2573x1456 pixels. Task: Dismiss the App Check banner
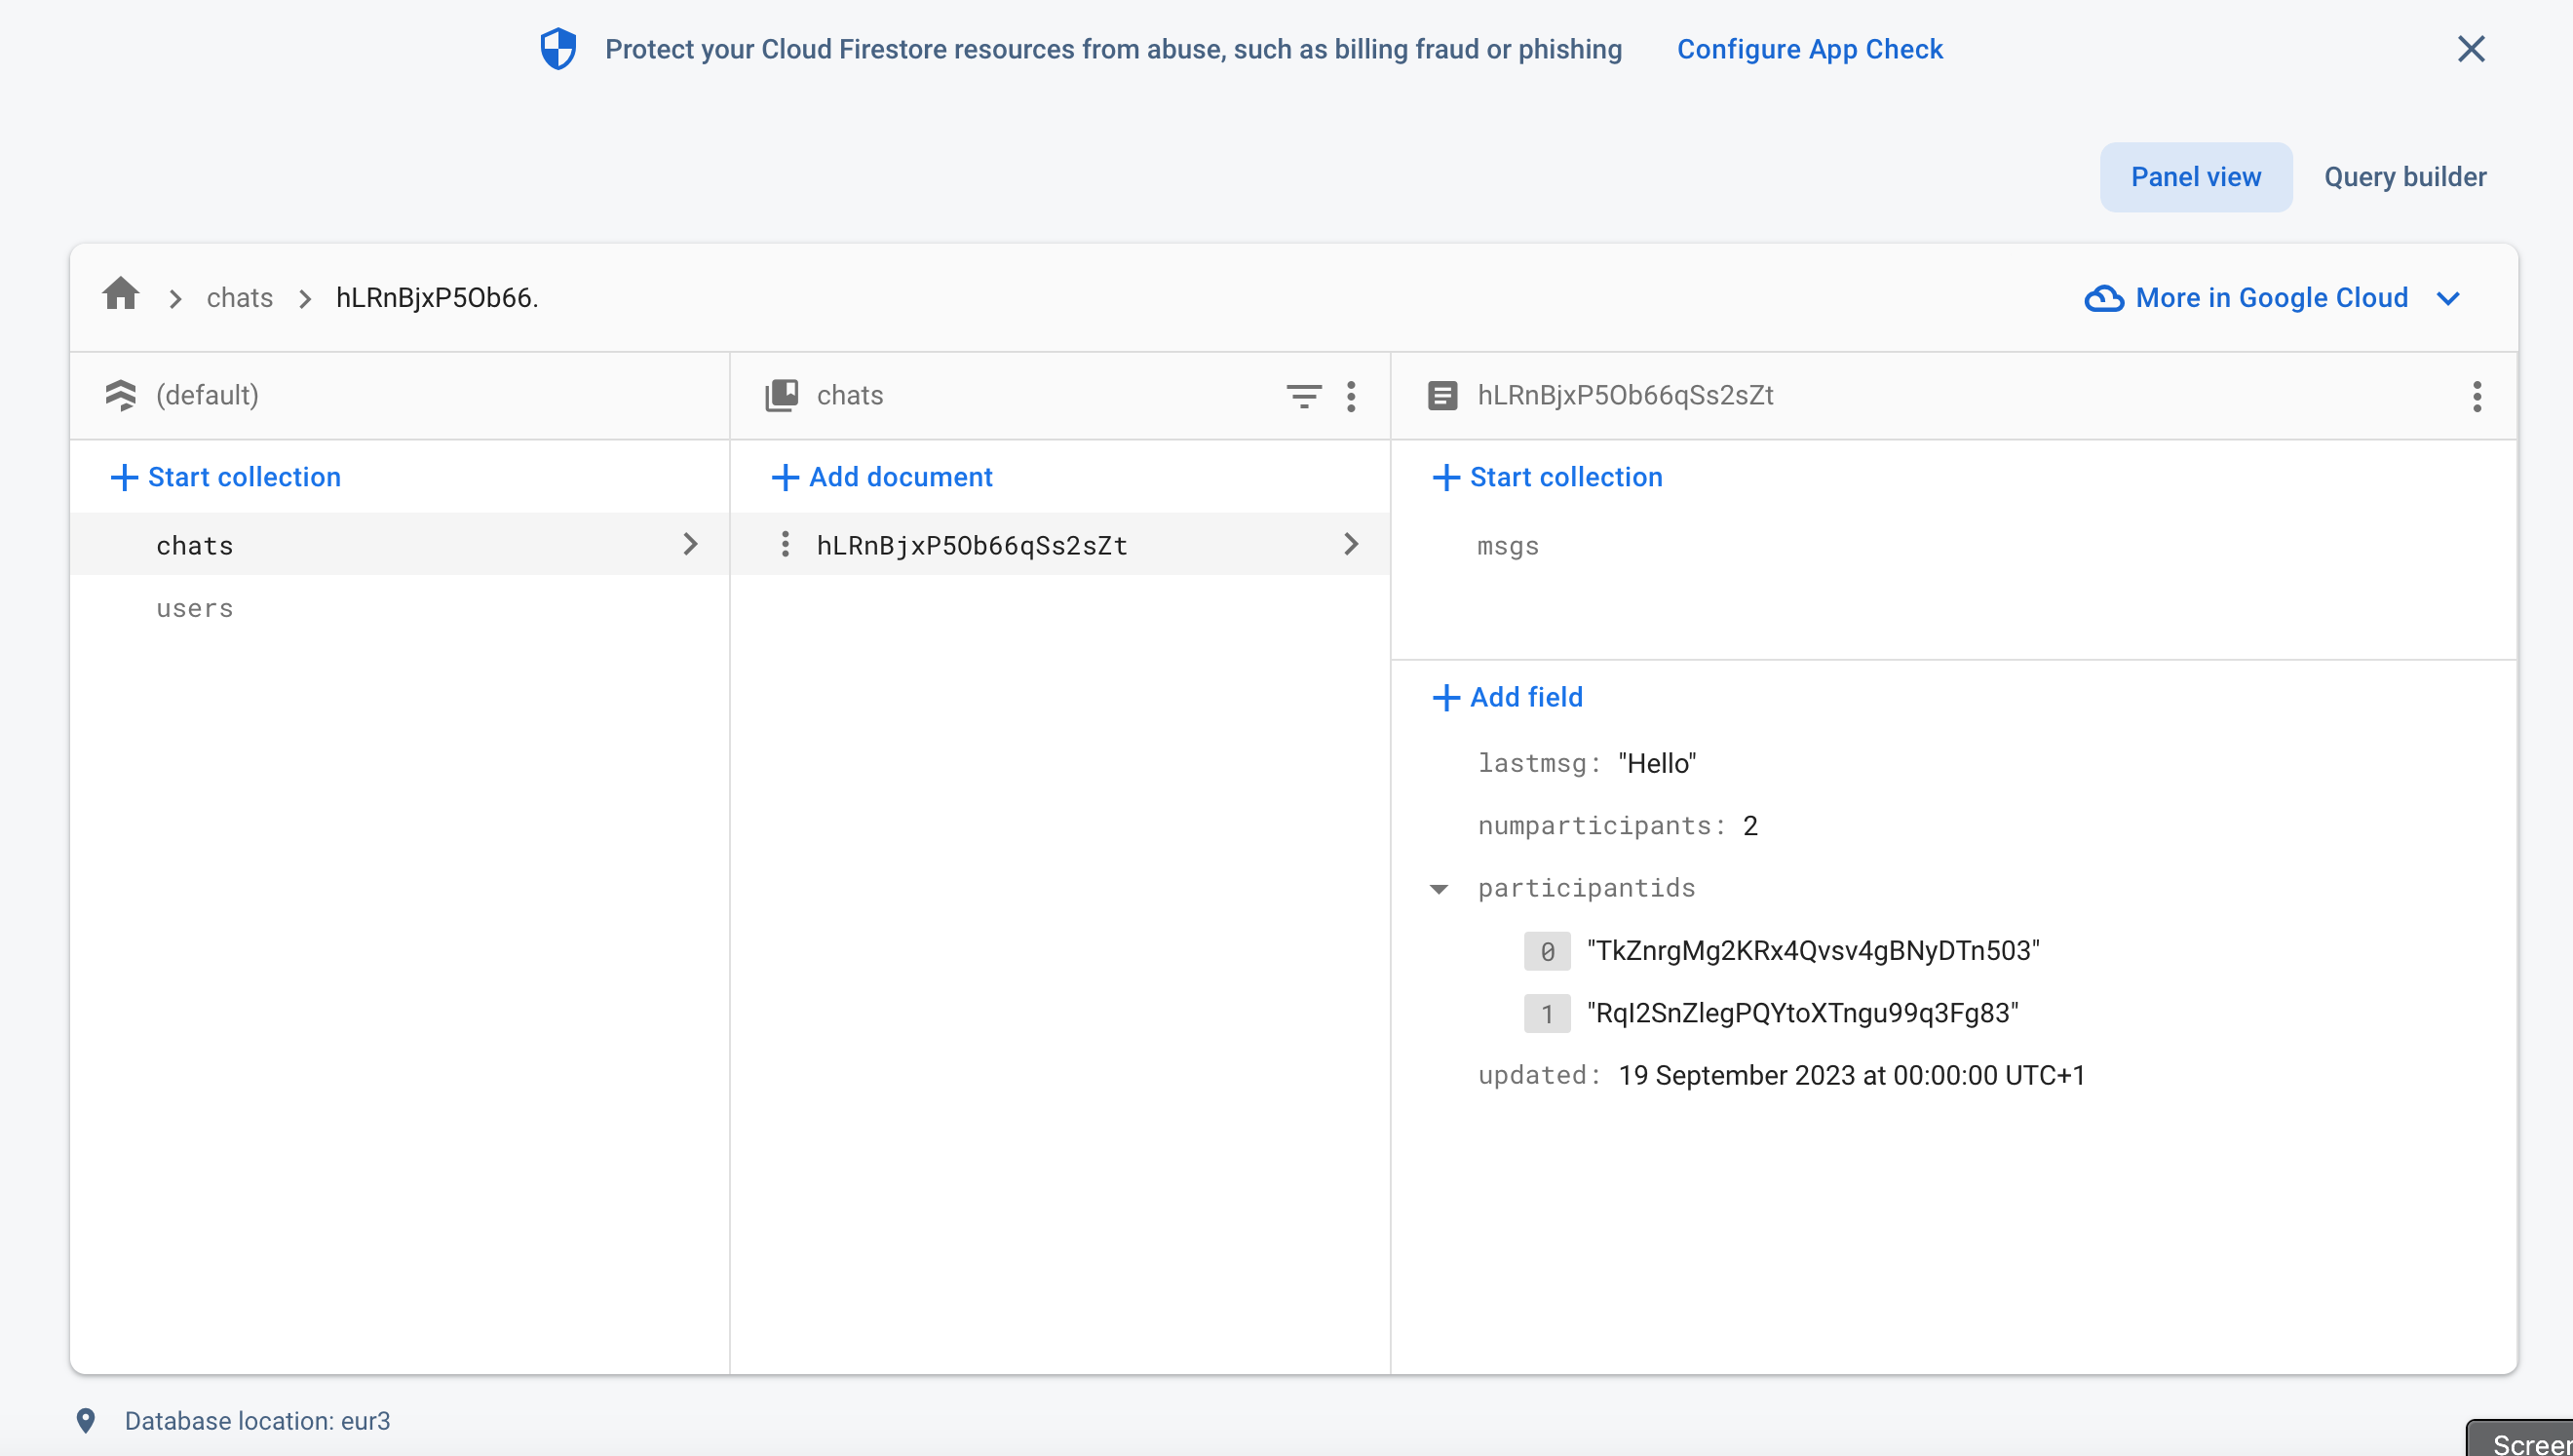pyautogui.click(x=2470, y=49)
